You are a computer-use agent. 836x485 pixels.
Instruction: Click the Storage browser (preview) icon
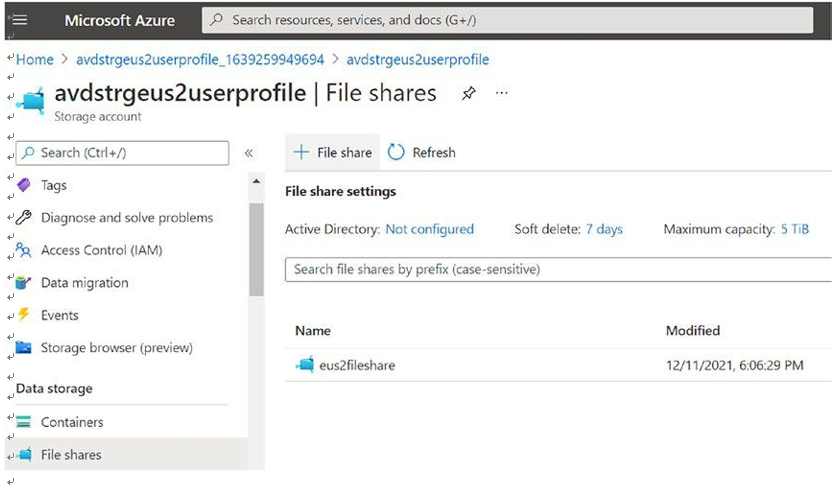[23, 347]
